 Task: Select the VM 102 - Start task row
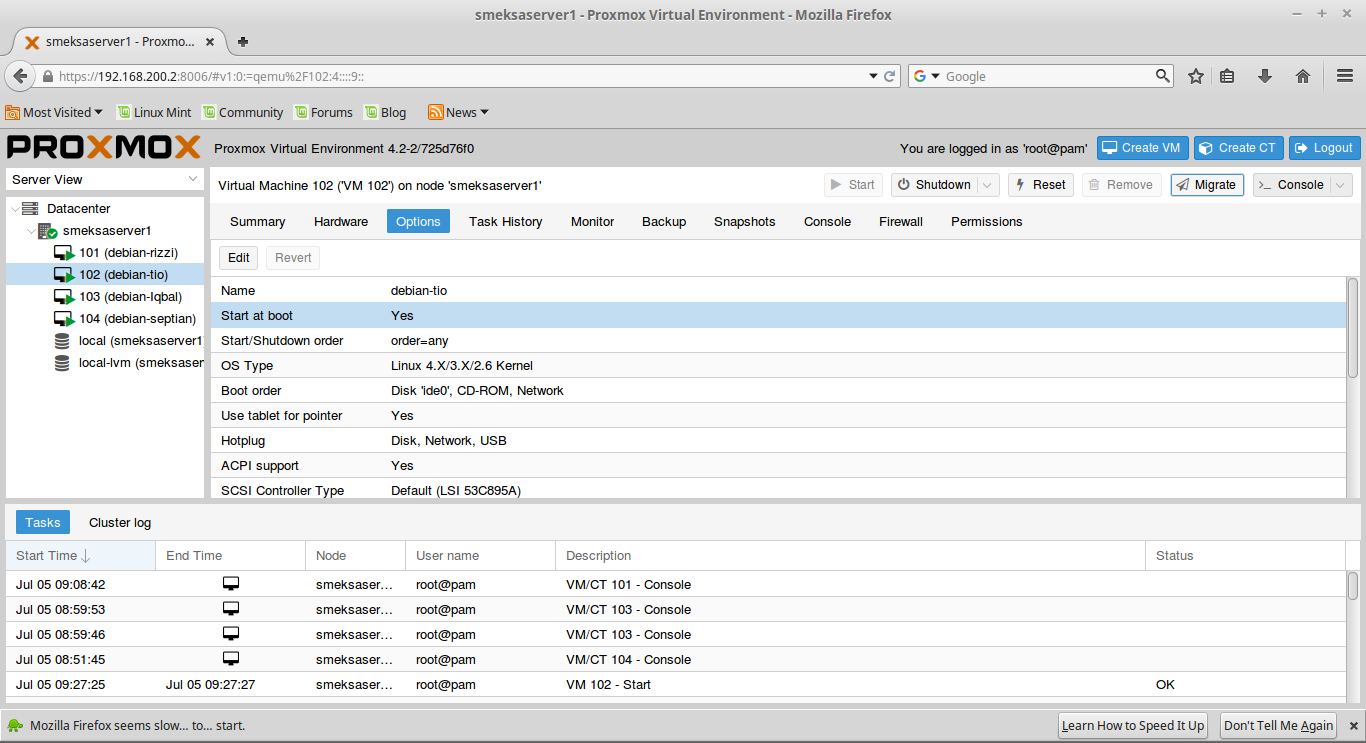point(676,685)
